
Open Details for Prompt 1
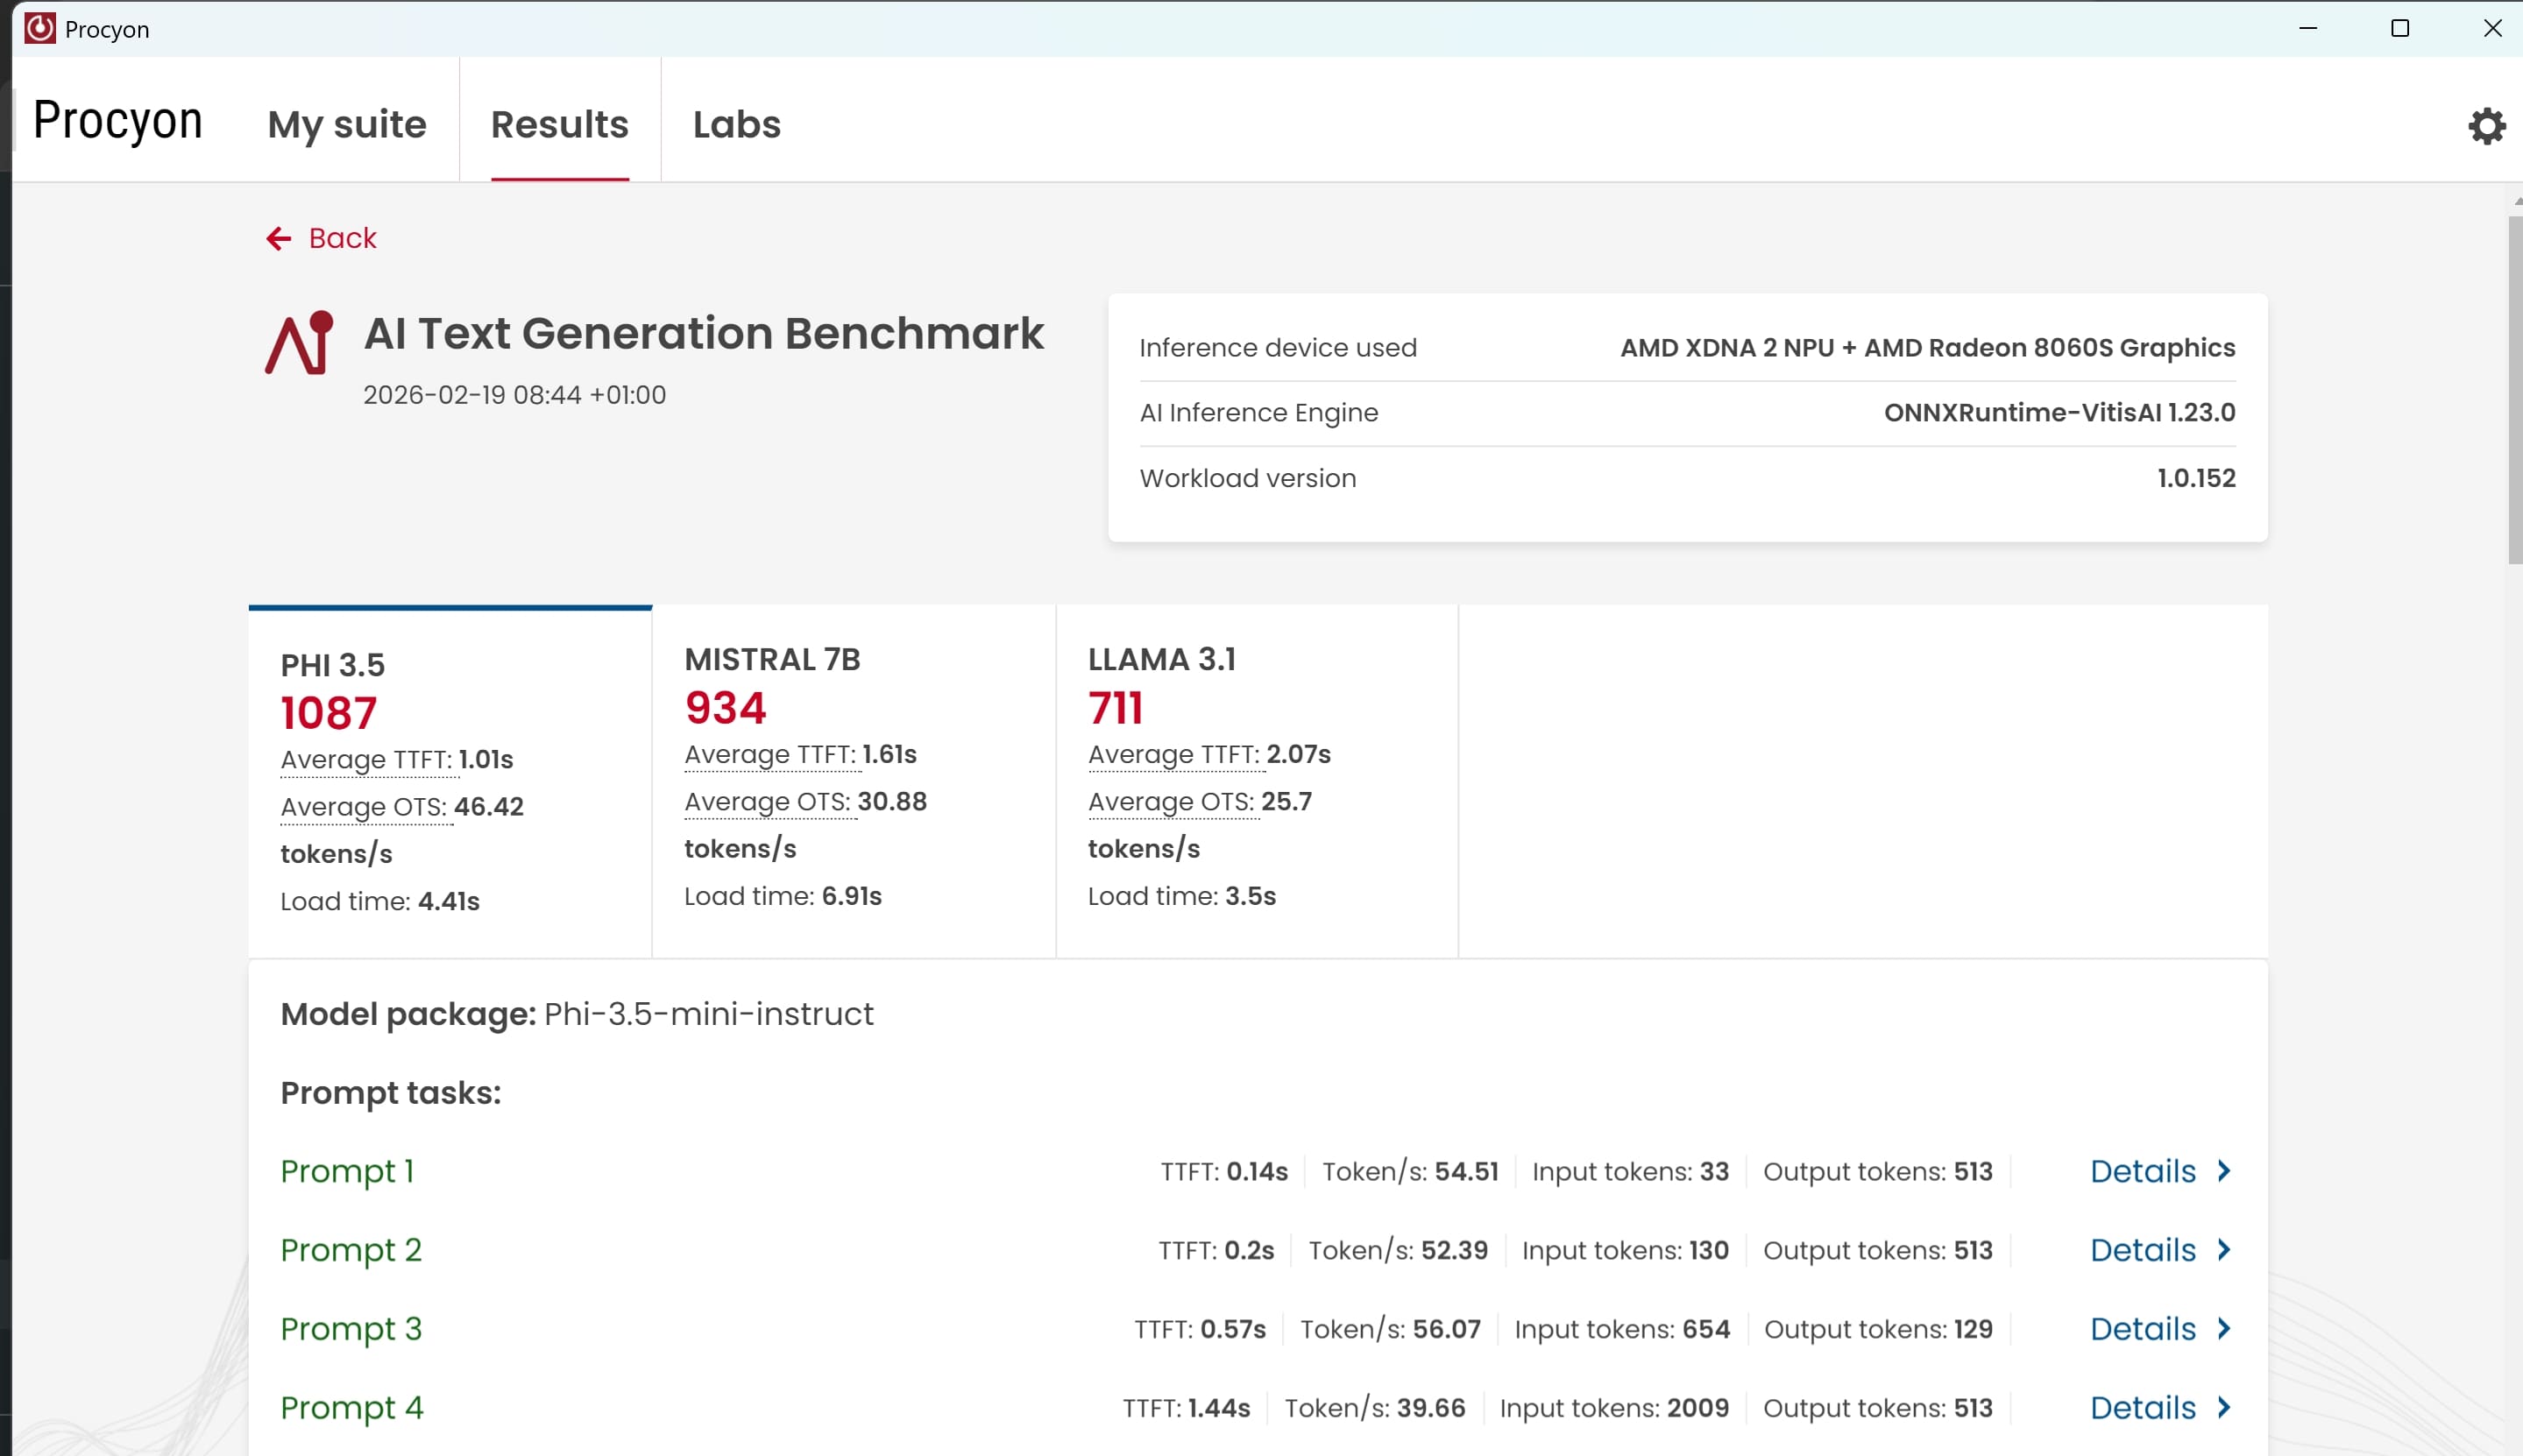2142,1171
